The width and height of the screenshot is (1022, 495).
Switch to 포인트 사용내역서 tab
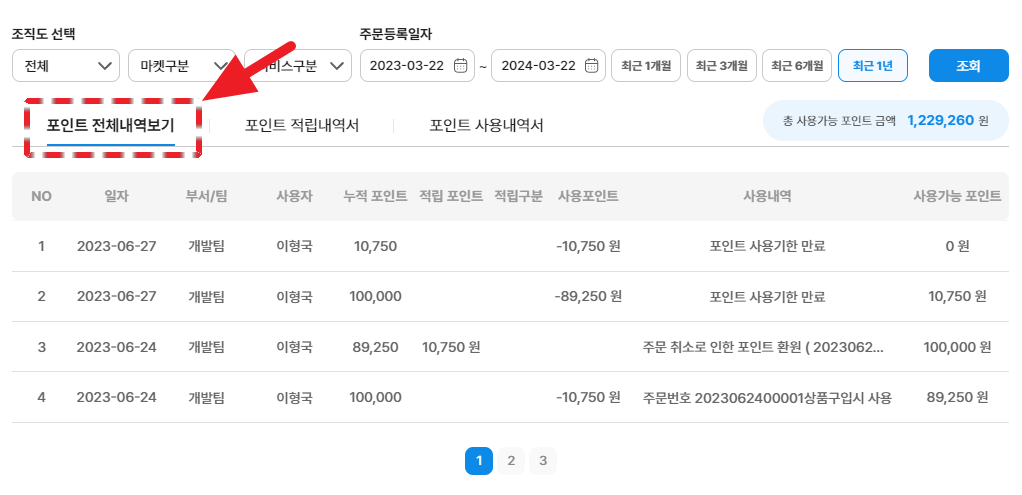point(486,126)
